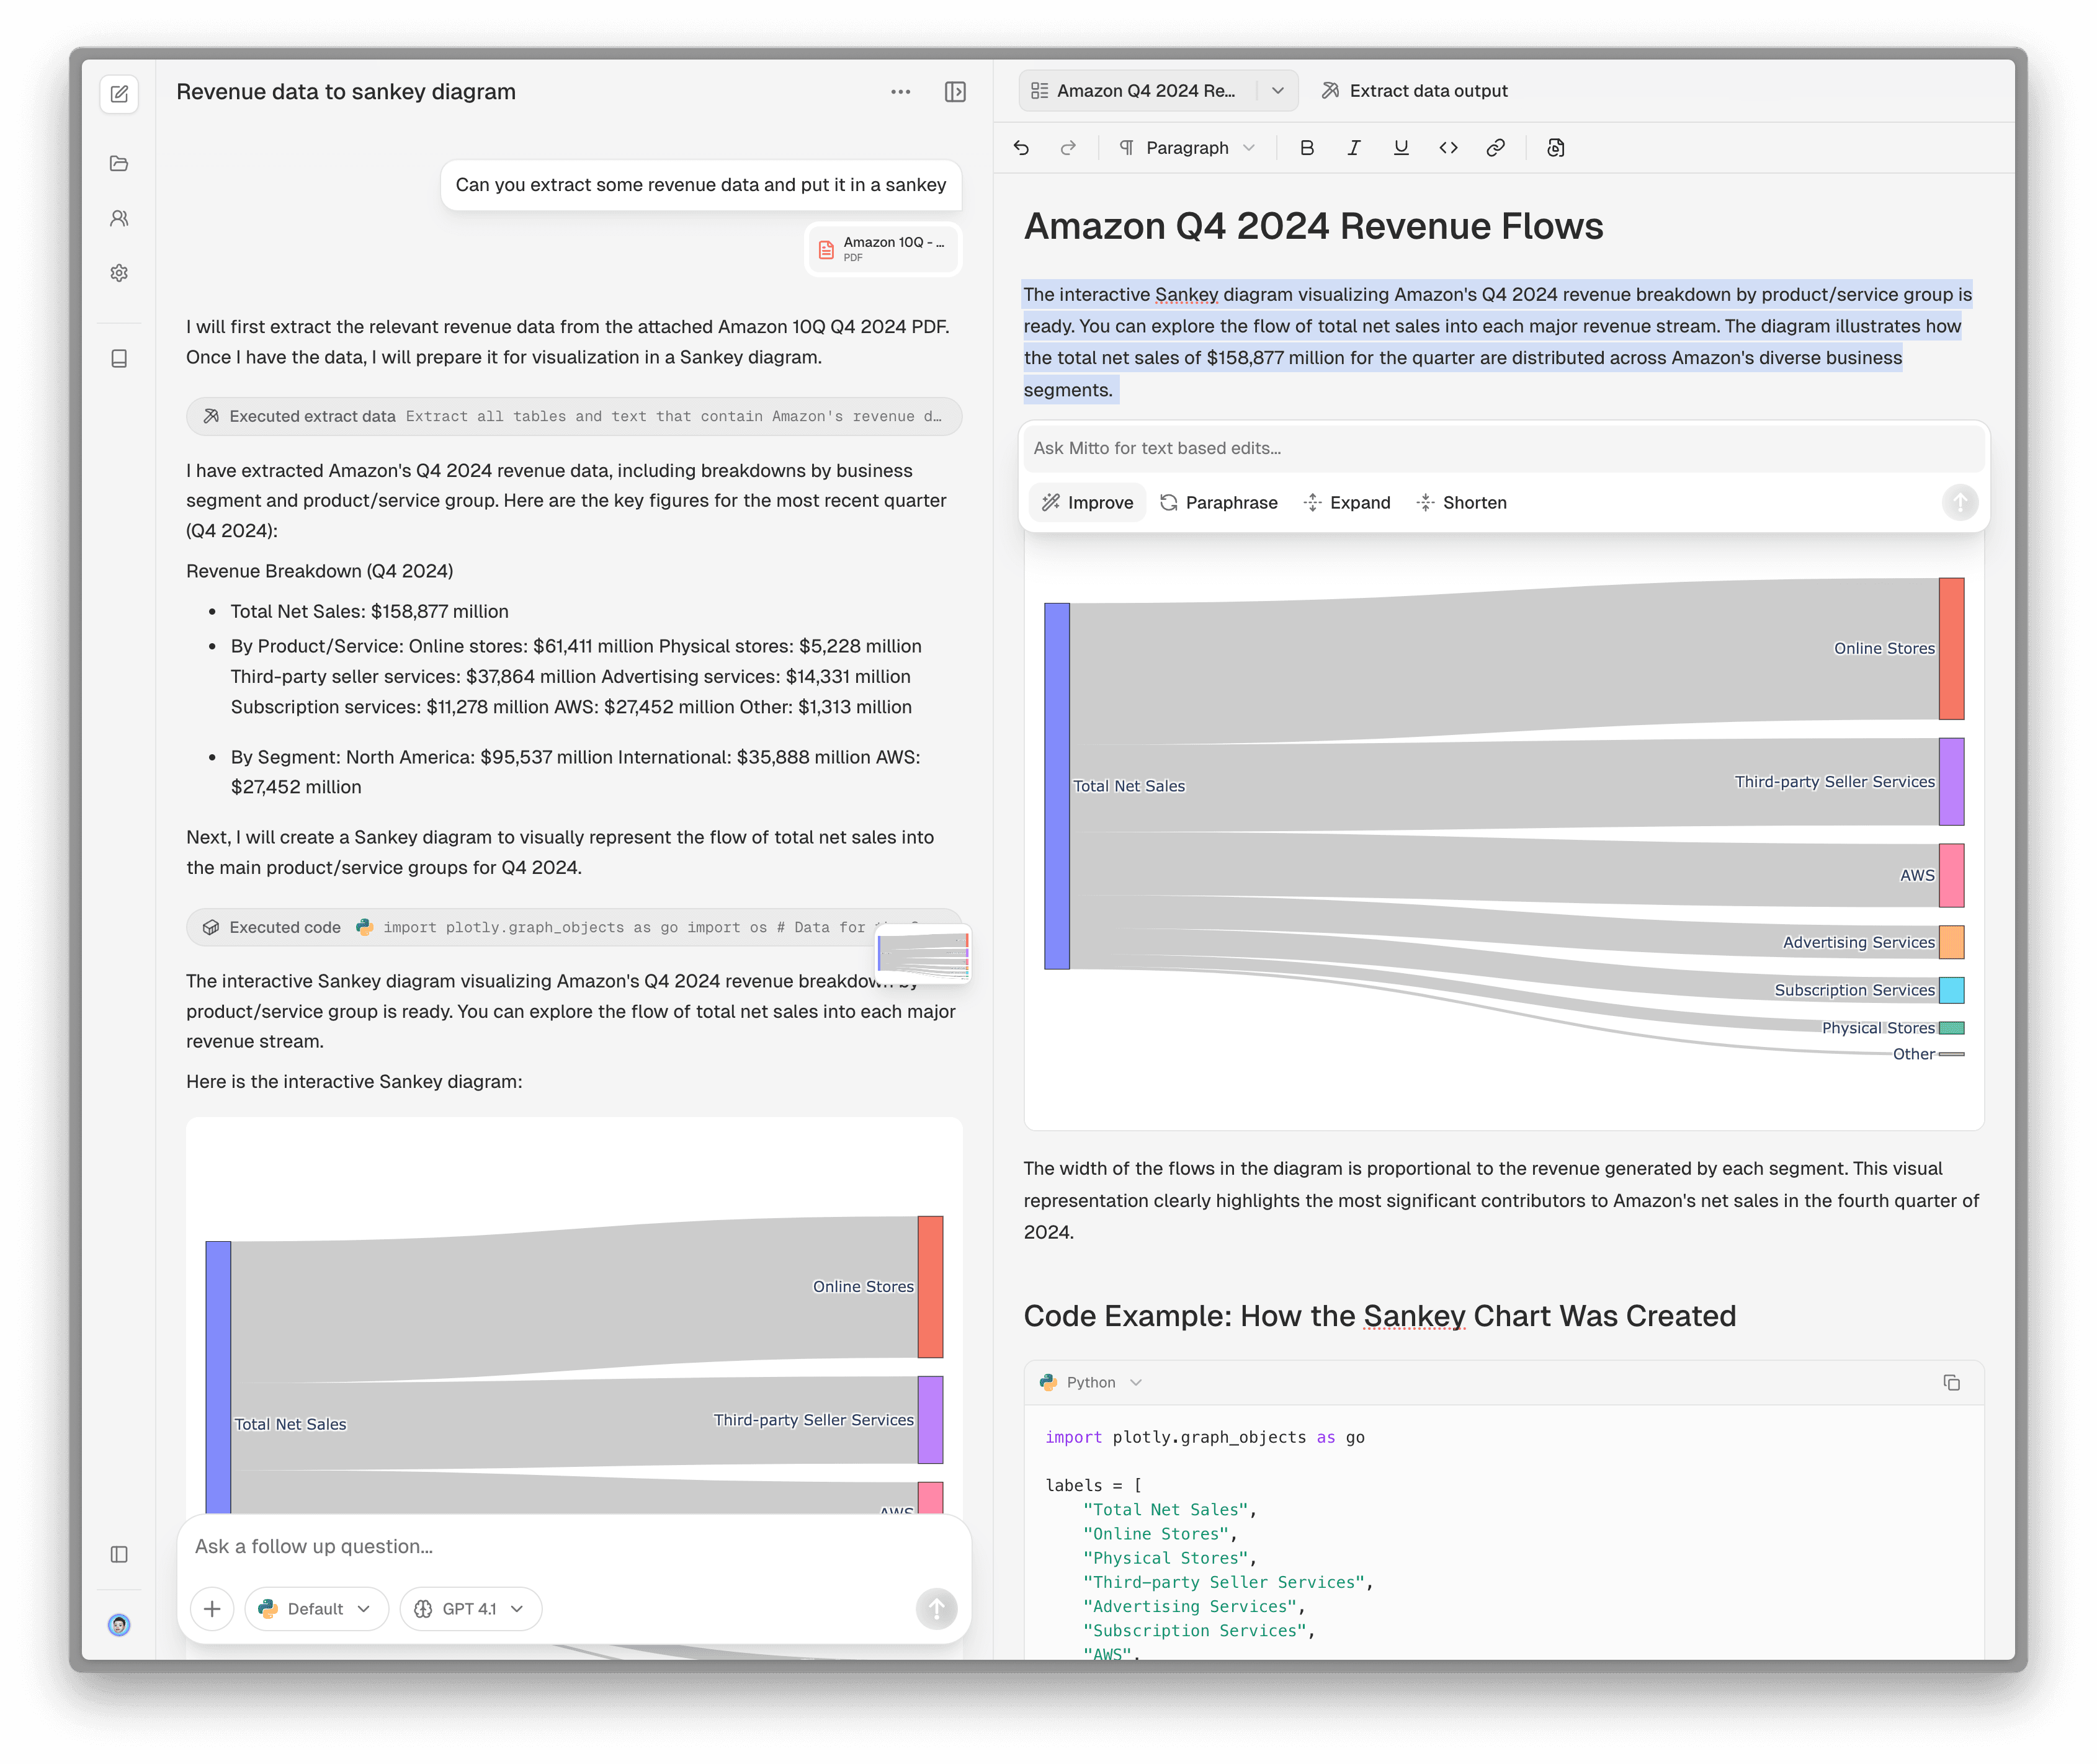Click the AI document icon in the editor toolbar

(1555, 148)
